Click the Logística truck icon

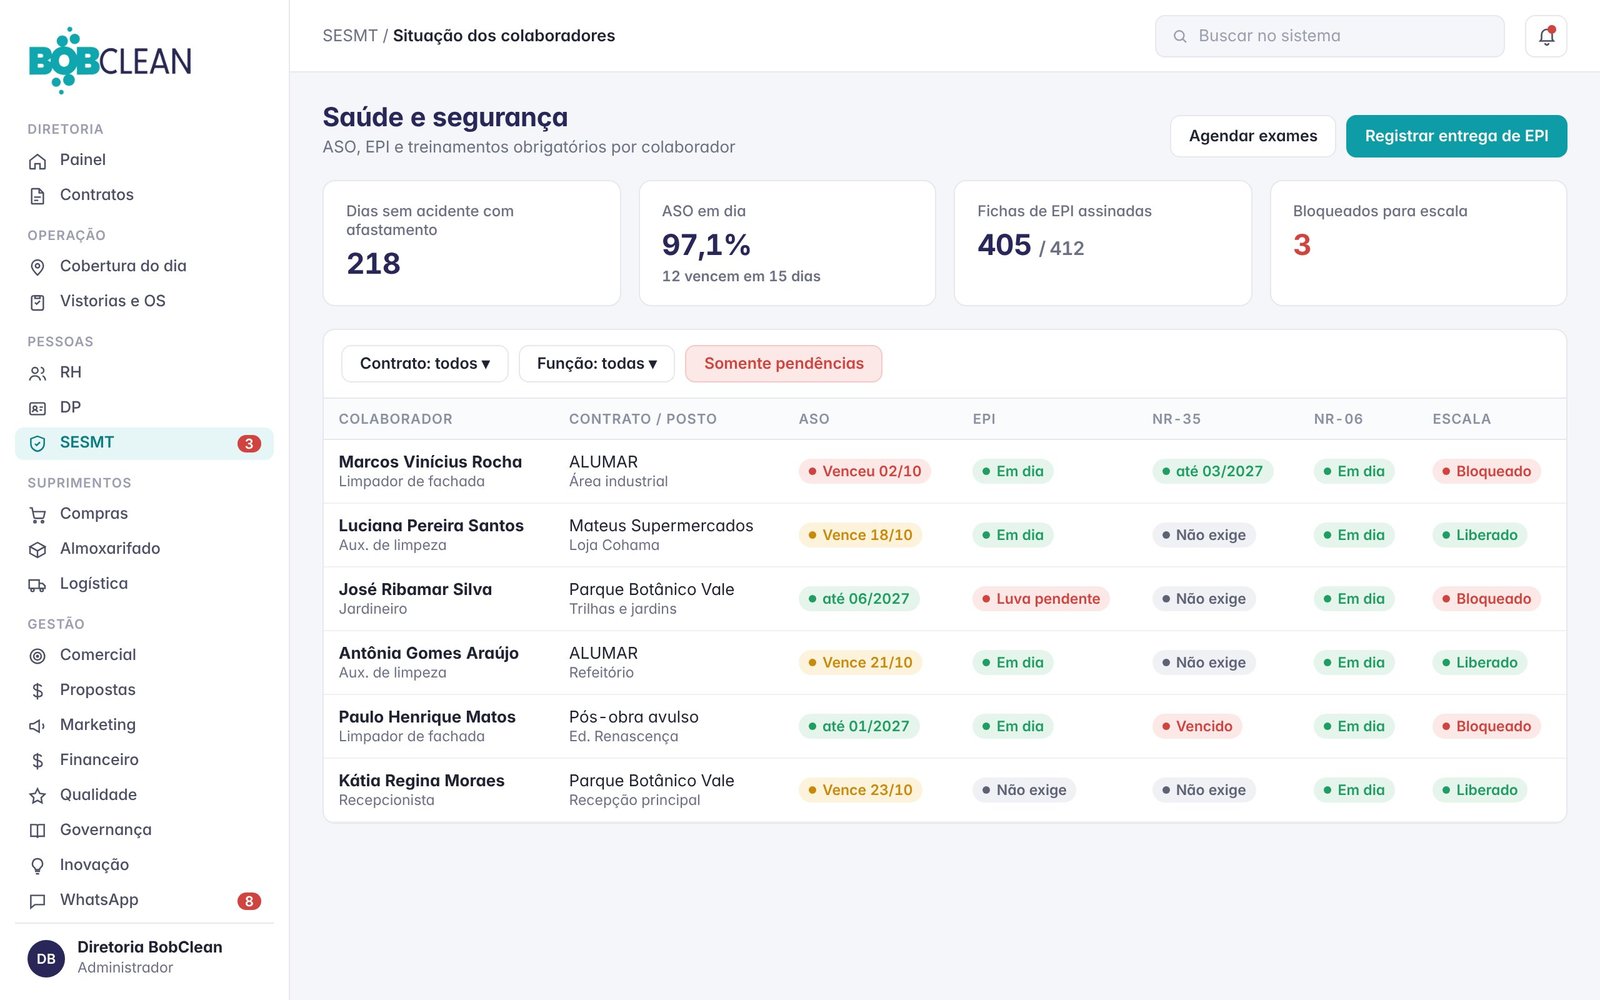click(x=38, y=584)
